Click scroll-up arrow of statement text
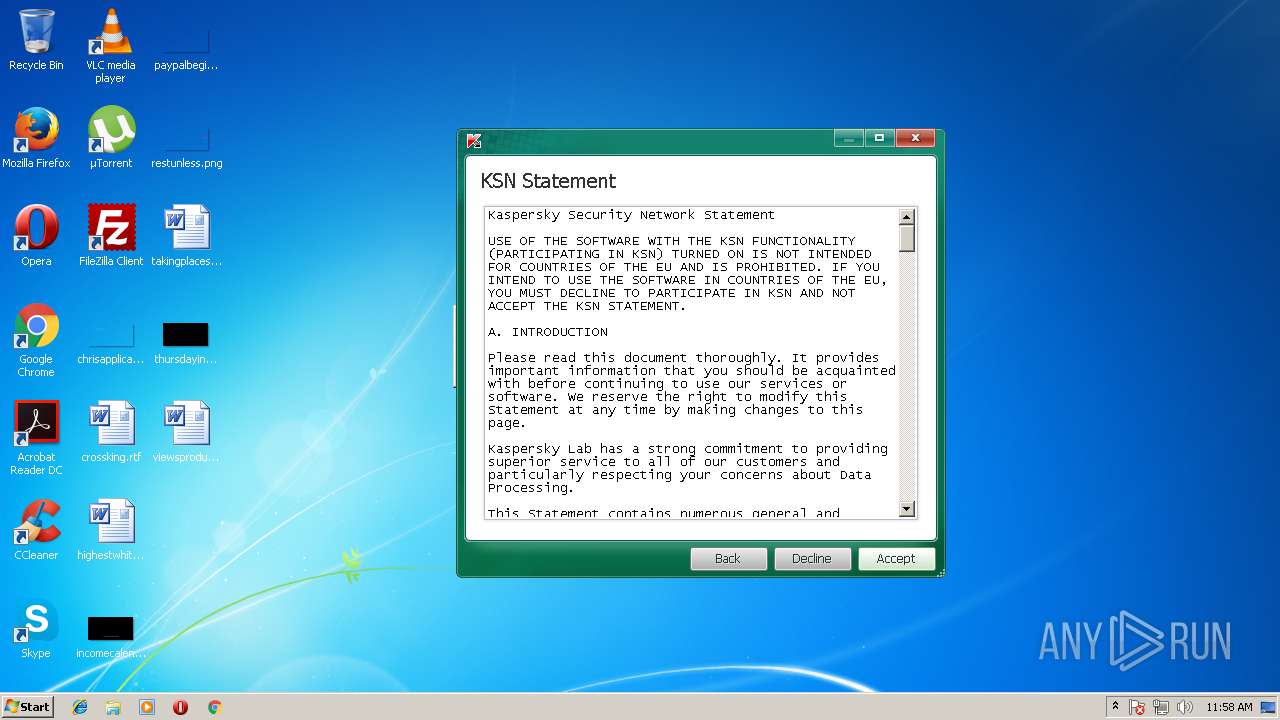1280x720 pixels. (x=907, y=217)
